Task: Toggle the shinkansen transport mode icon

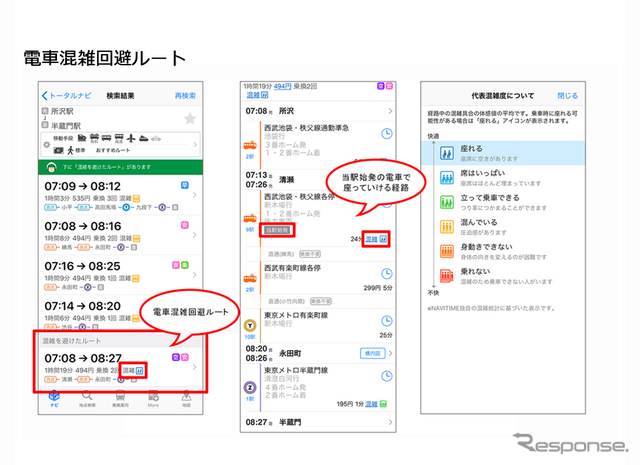Action: pyautogui.click(x=82, y=138)
